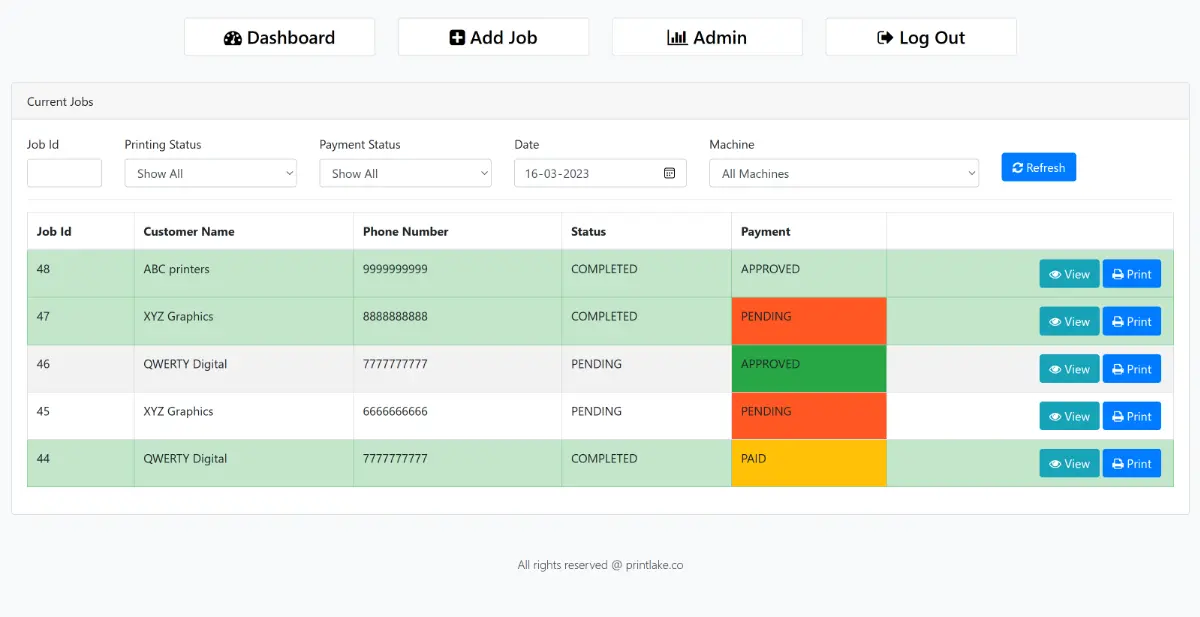This screenshot has height=617, width=1200.
Task: Open the Printing Status dropdown
Action: tap(210, 173)
